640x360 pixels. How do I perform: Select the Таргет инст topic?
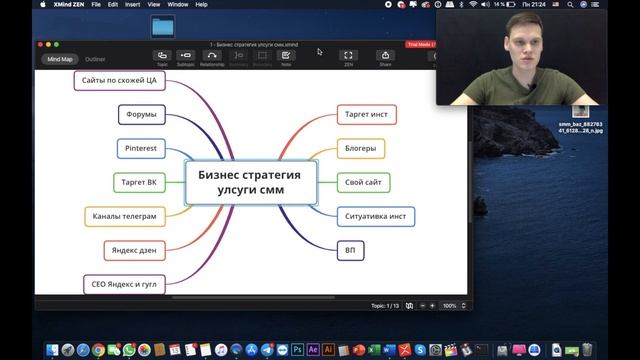pos(367,114)
